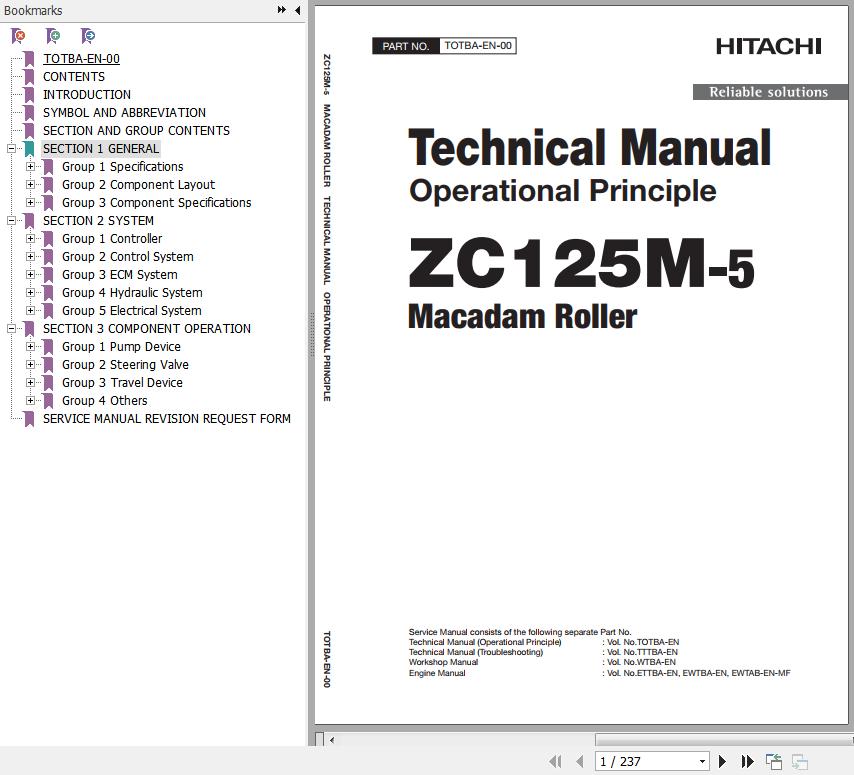This screenshot has height=775, width=854.
Task: Click the Bookmarks panel title
Action: pos(33,10)
